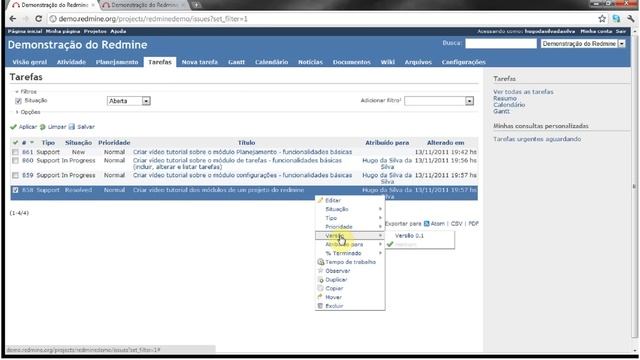Switch to the Atividade tab

(71, 62)
